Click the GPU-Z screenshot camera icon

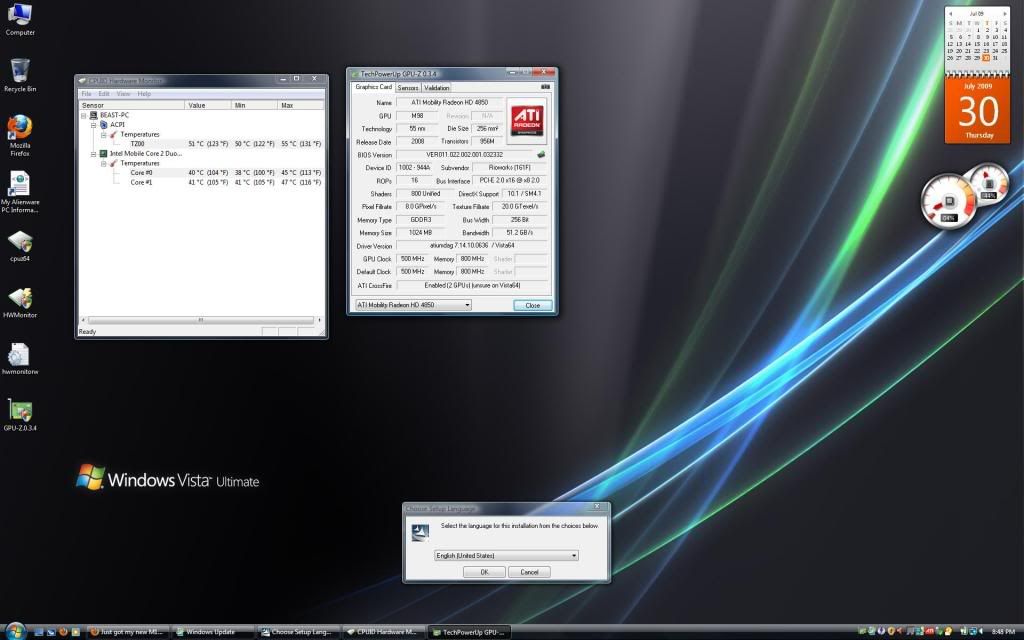pos(545,87)
